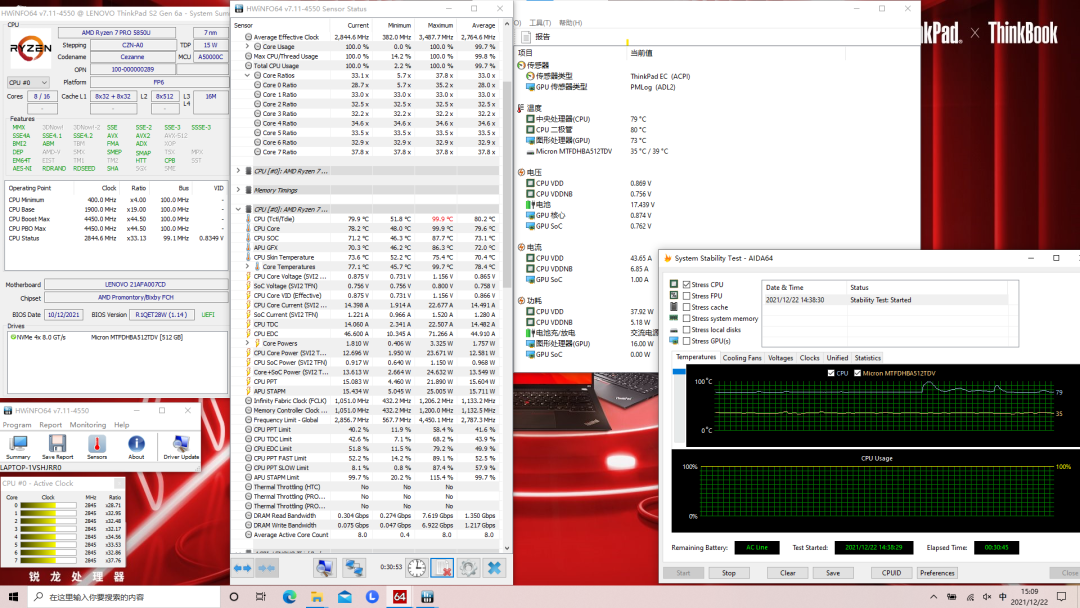
Task: Switch to the Clocks tab in AIDA64
Action: (809, 358)
